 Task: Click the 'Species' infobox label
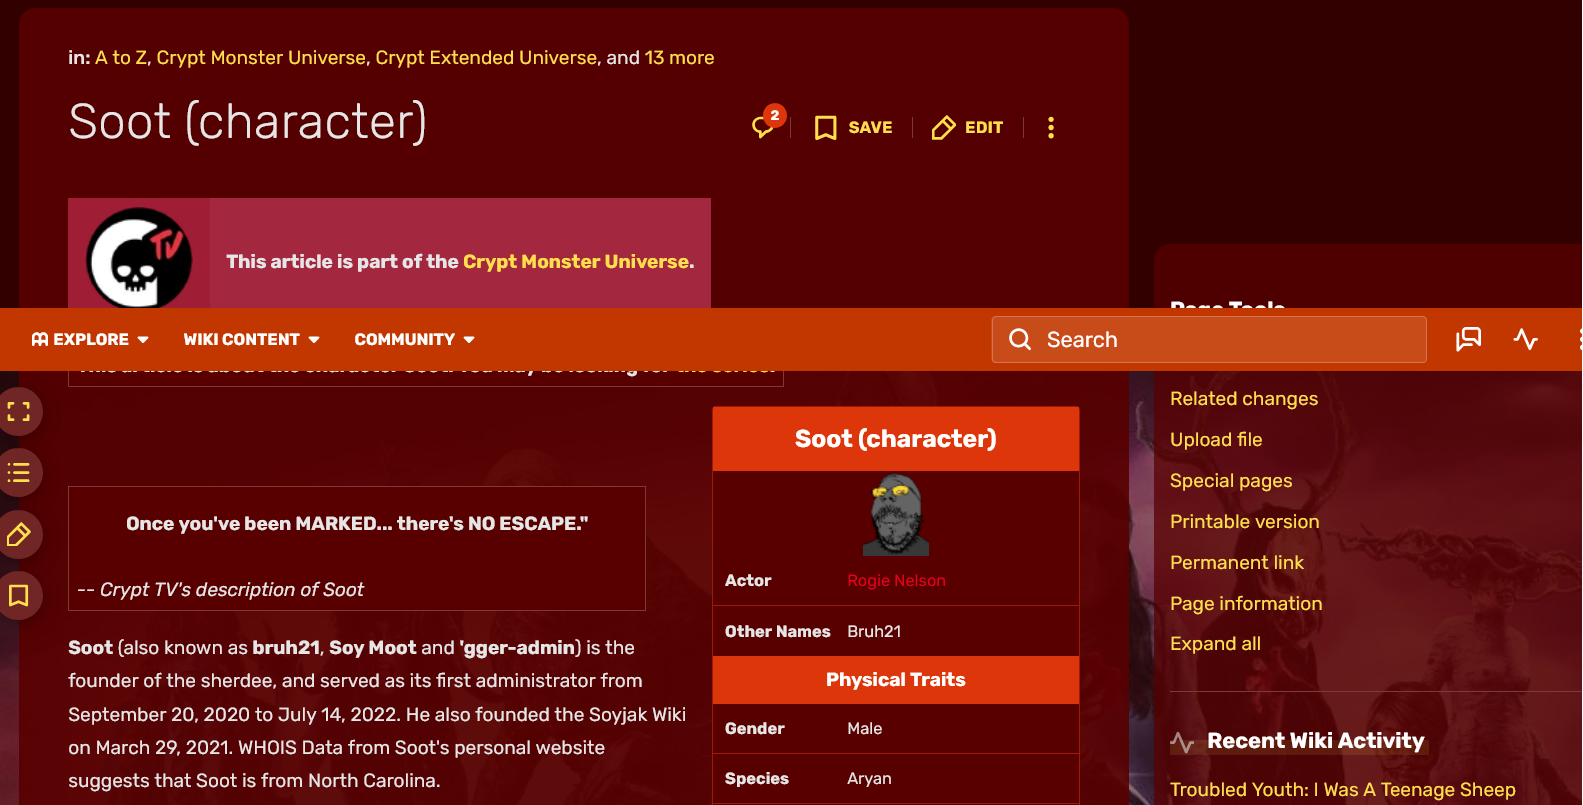click(757, 779)
